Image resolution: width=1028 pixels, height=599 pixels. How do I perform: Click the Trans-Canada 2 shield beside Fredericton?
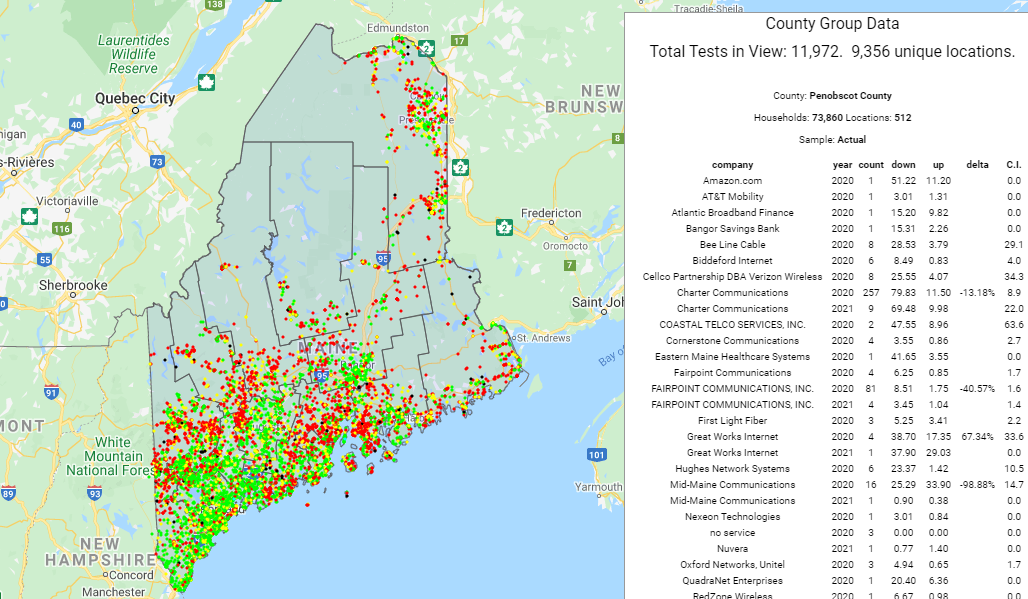coord(504,227)
